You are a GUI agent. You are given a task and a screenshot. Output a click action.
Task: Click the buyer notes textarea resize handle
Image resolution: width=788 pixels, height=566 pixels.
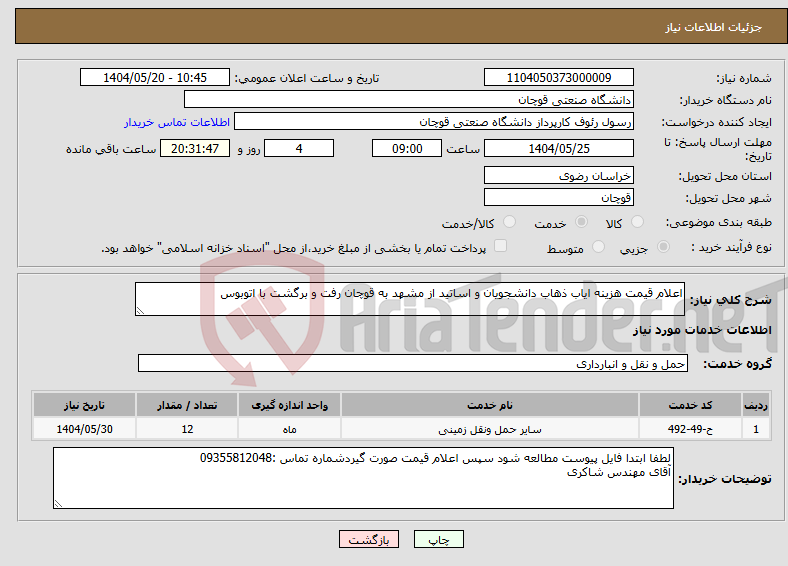point(58,504)
